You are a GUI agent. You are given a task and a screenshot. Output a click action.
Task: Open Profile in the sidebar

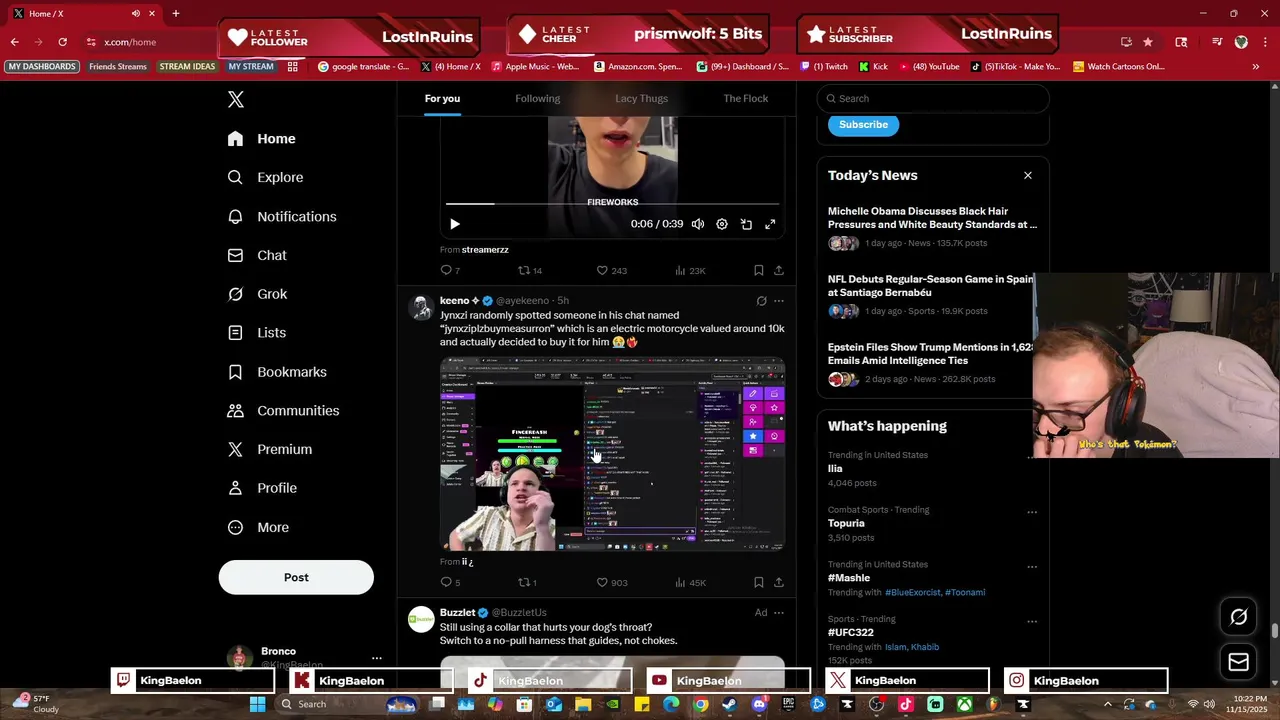point(263,488)
